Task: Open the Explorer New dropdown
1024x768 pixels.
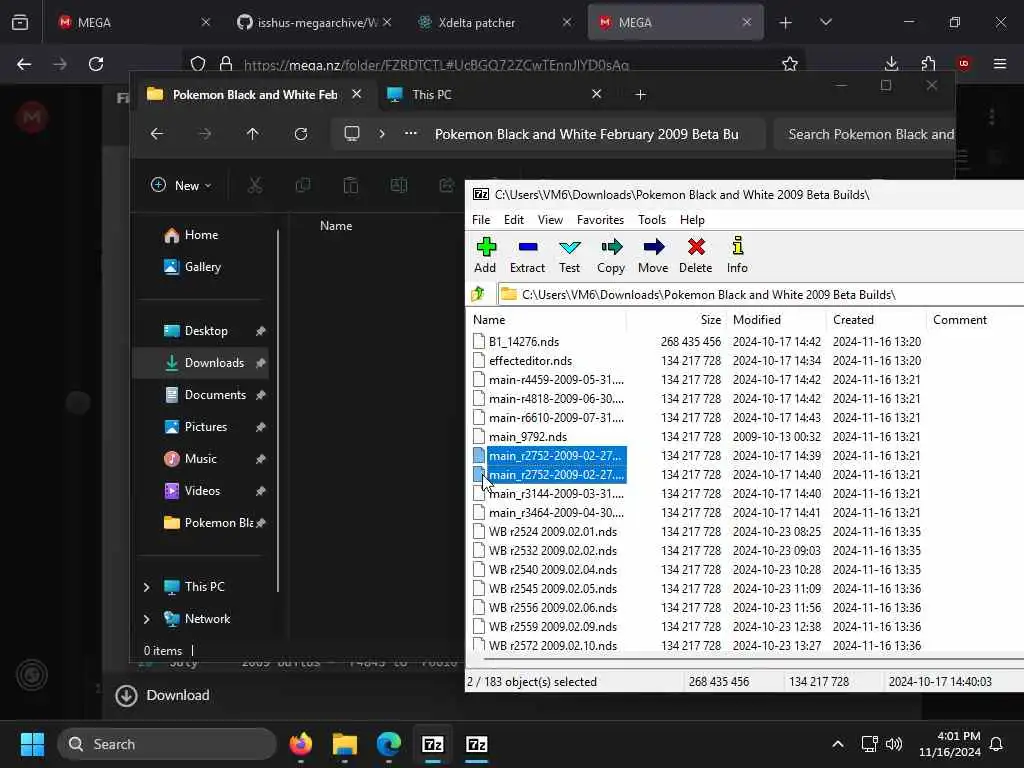Action: 182,185
